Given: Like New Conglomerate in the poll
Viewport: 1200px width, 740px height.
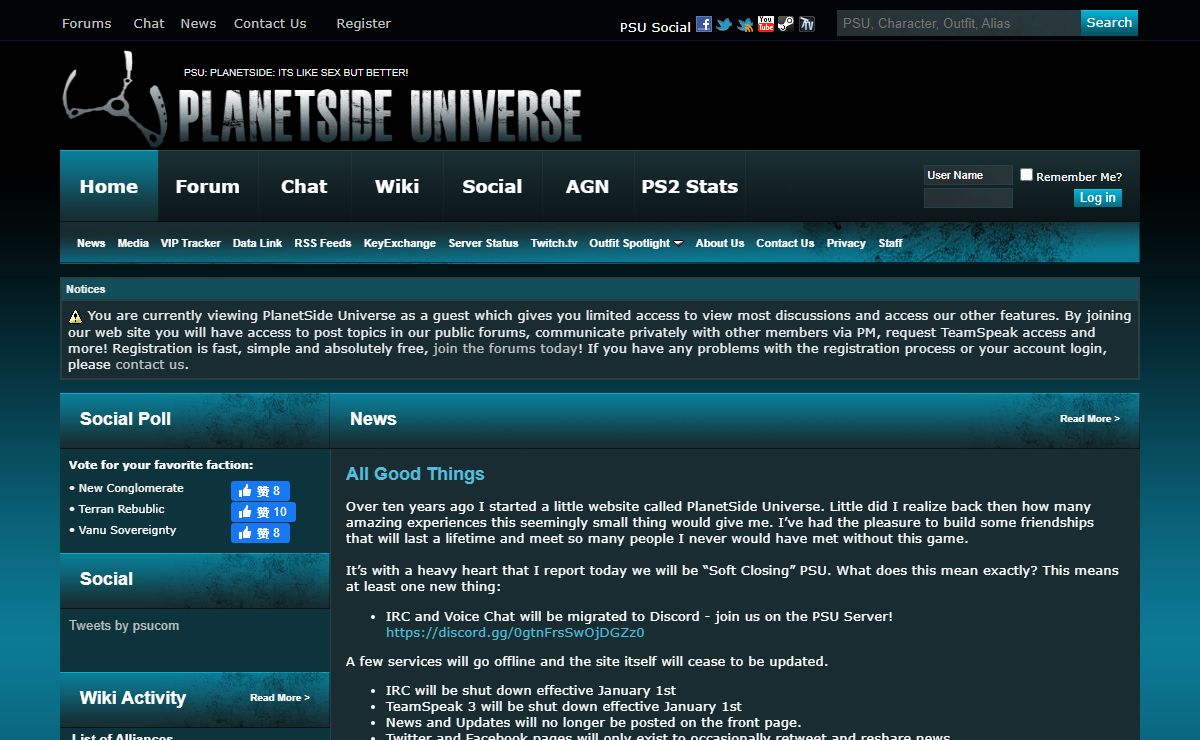Looking at the screenshot, I should [x=260, y=491].
